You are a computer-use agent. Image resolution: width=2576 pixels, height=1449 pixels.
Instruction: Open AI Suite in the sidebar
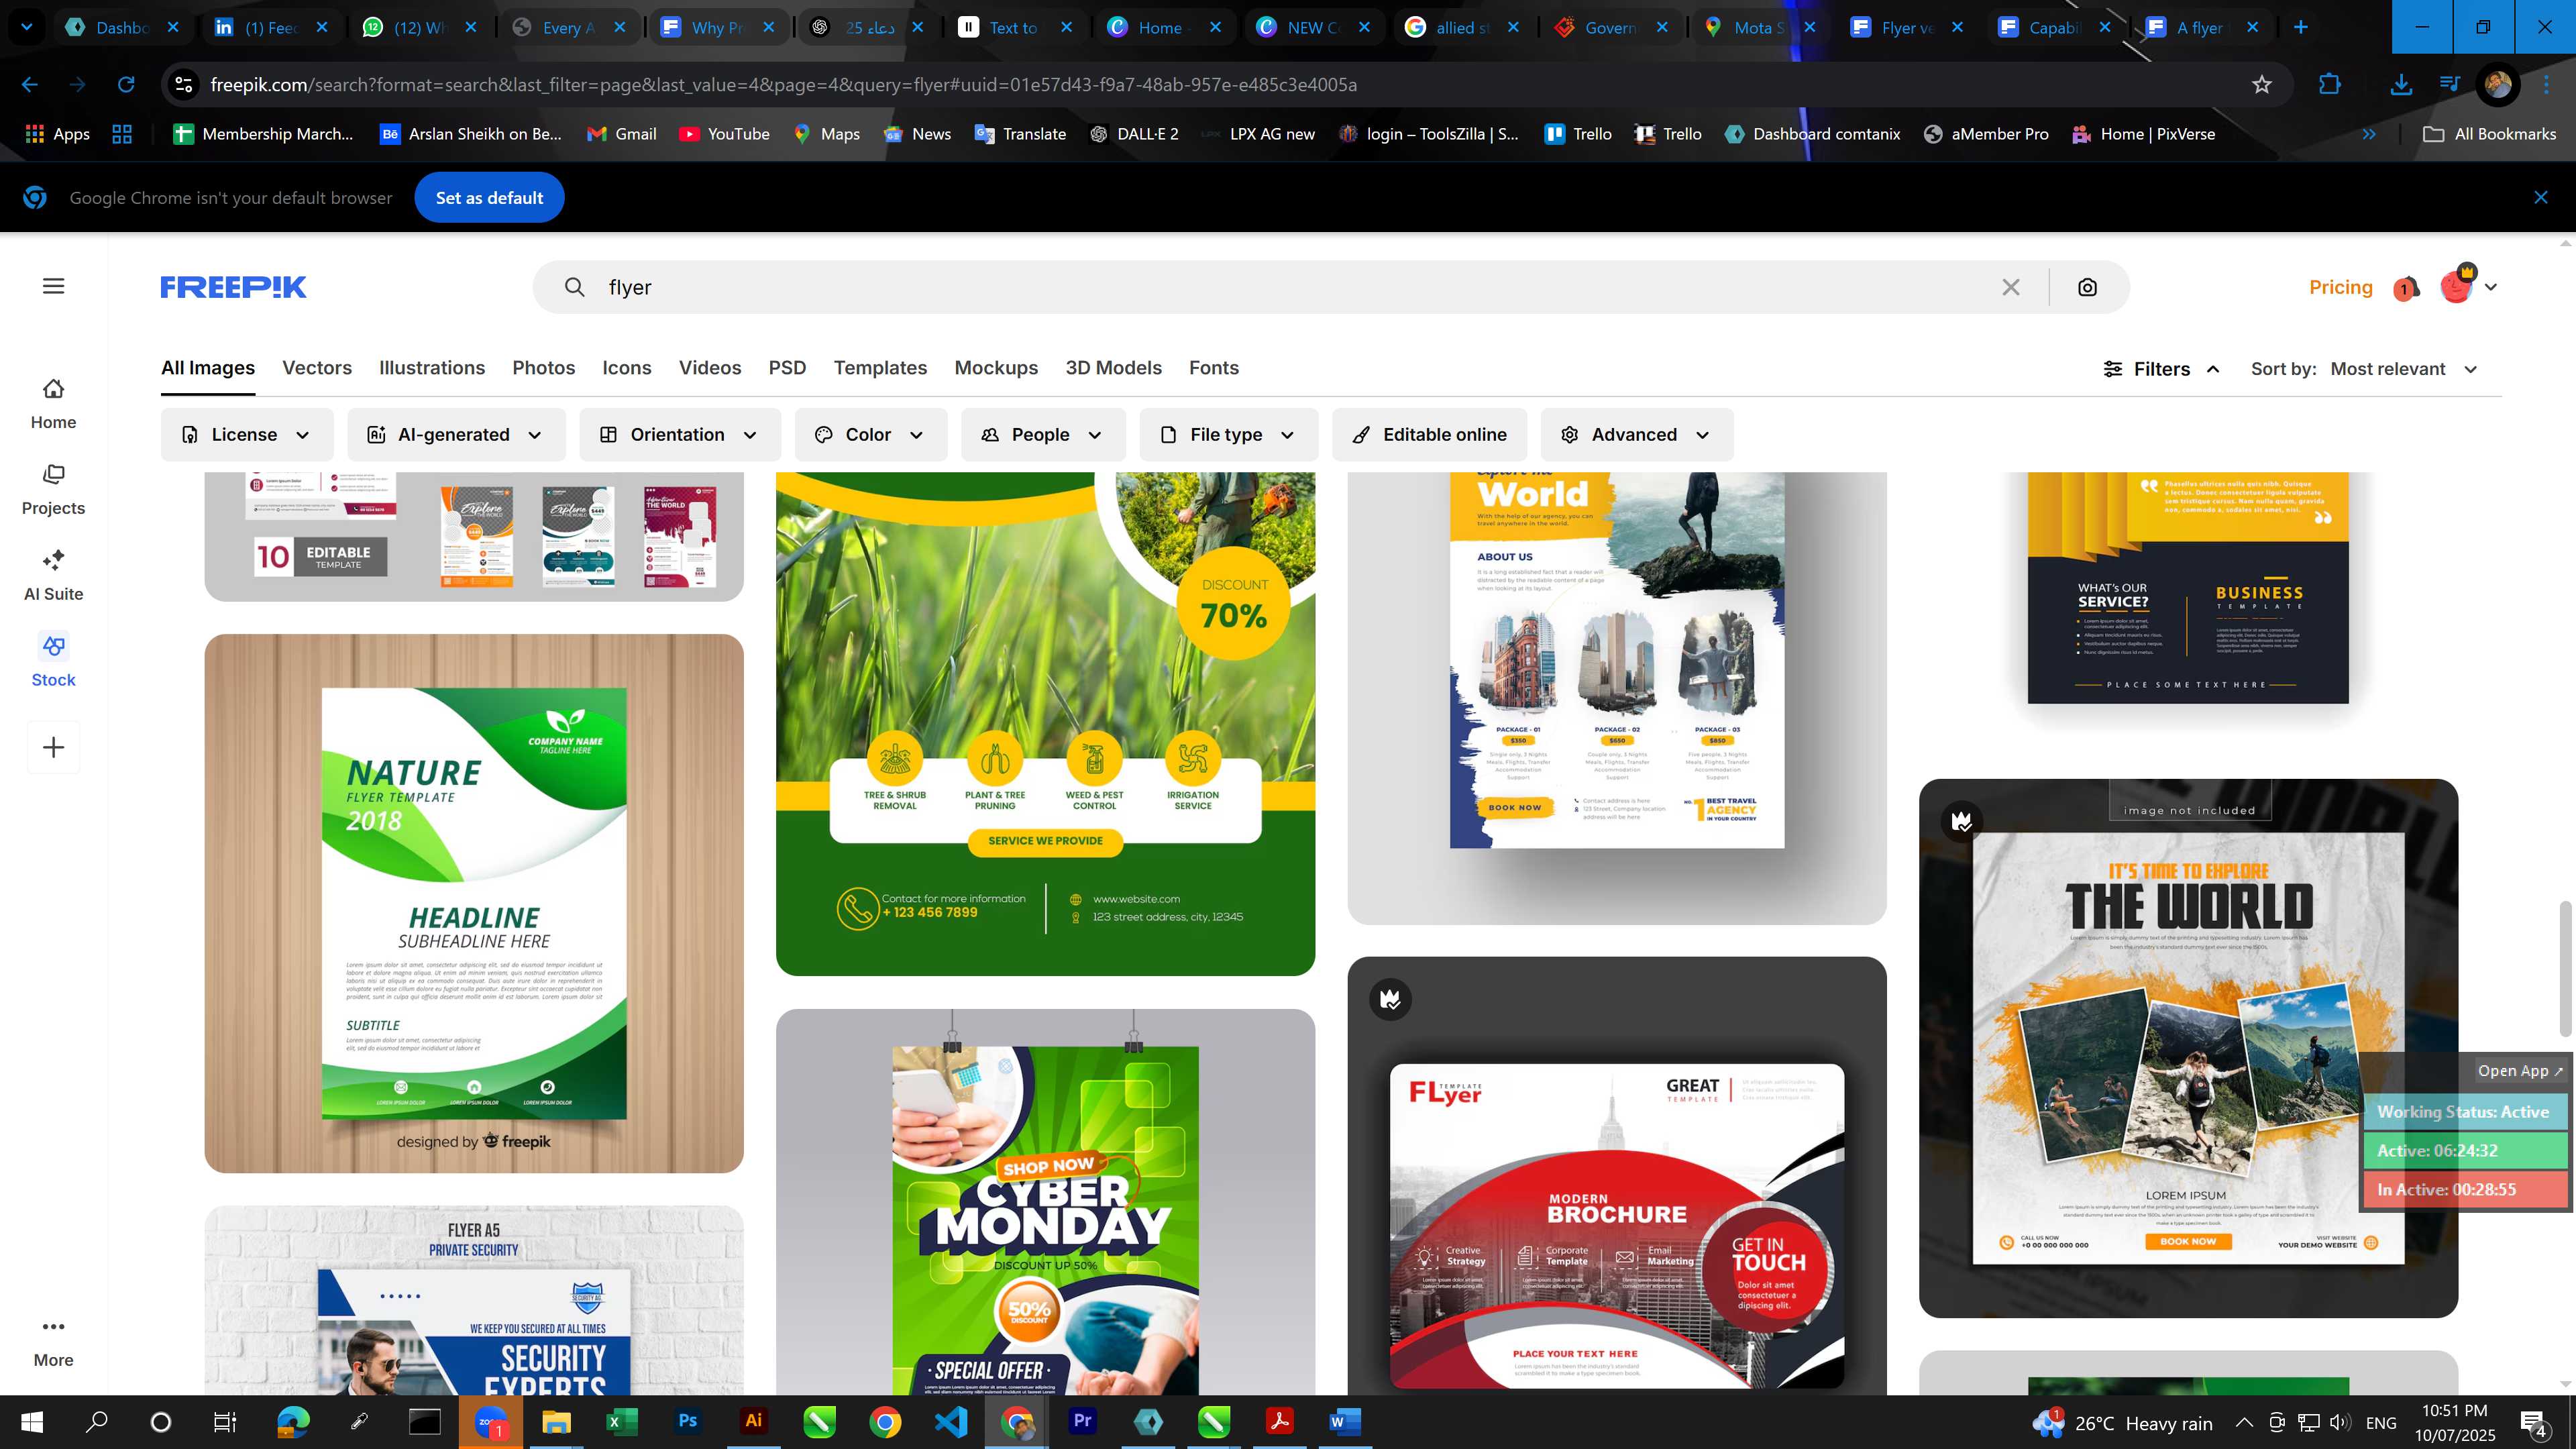pyautogui.click(x=53, y=576)
